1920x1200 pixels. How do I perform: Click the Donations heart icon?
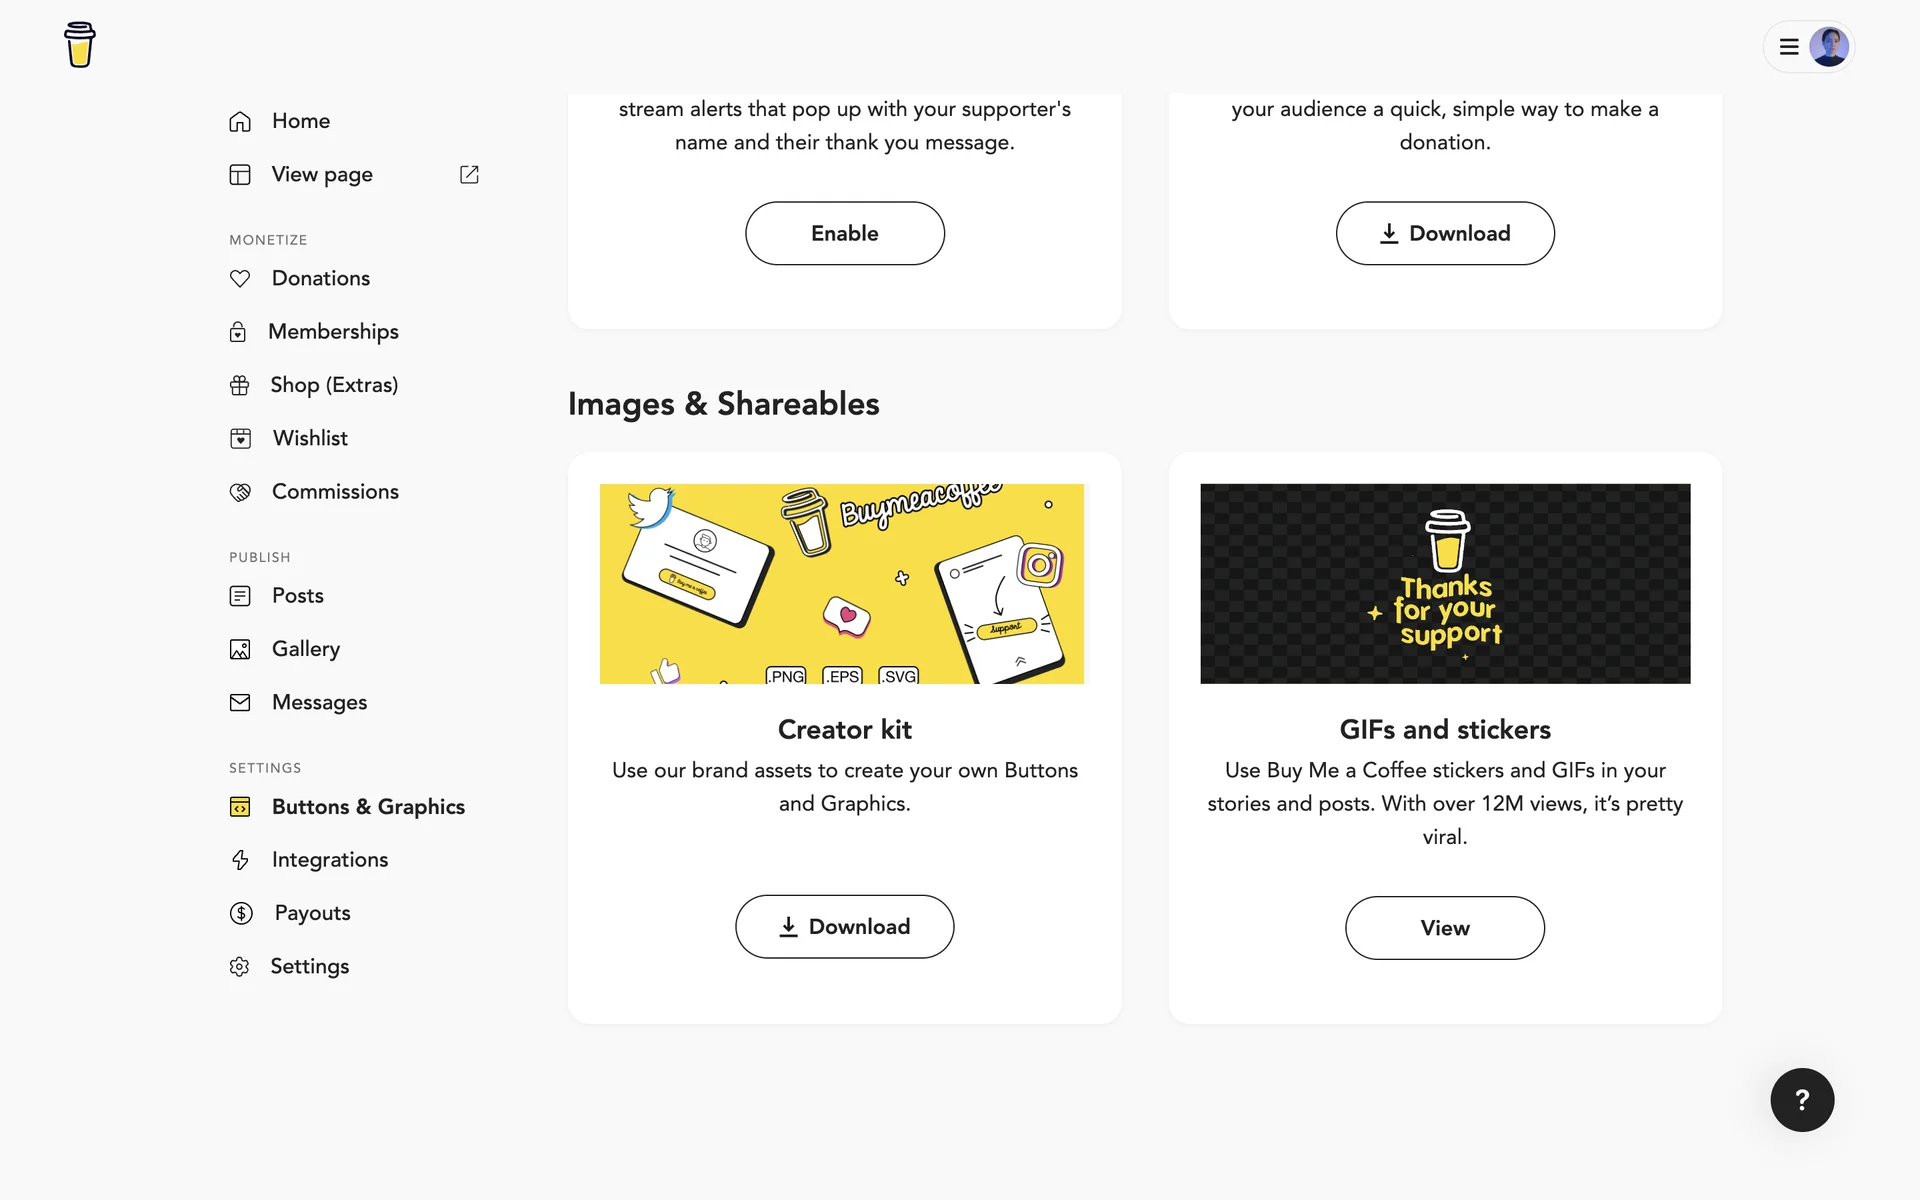[240, 278]
